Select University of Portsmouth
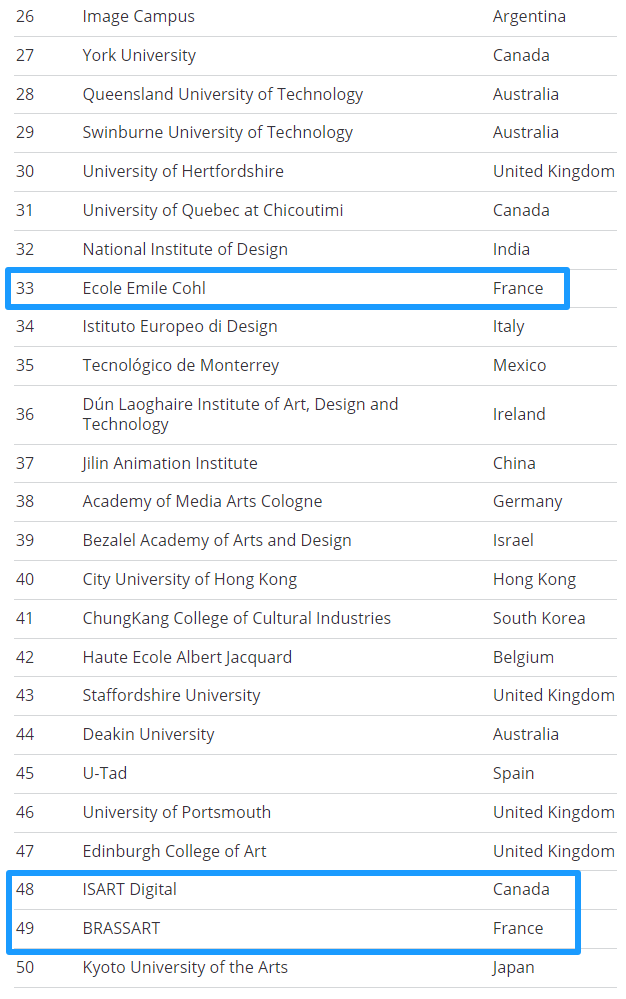Image resolution: width=626 pixels, height=999 pixels. [177, 812]
